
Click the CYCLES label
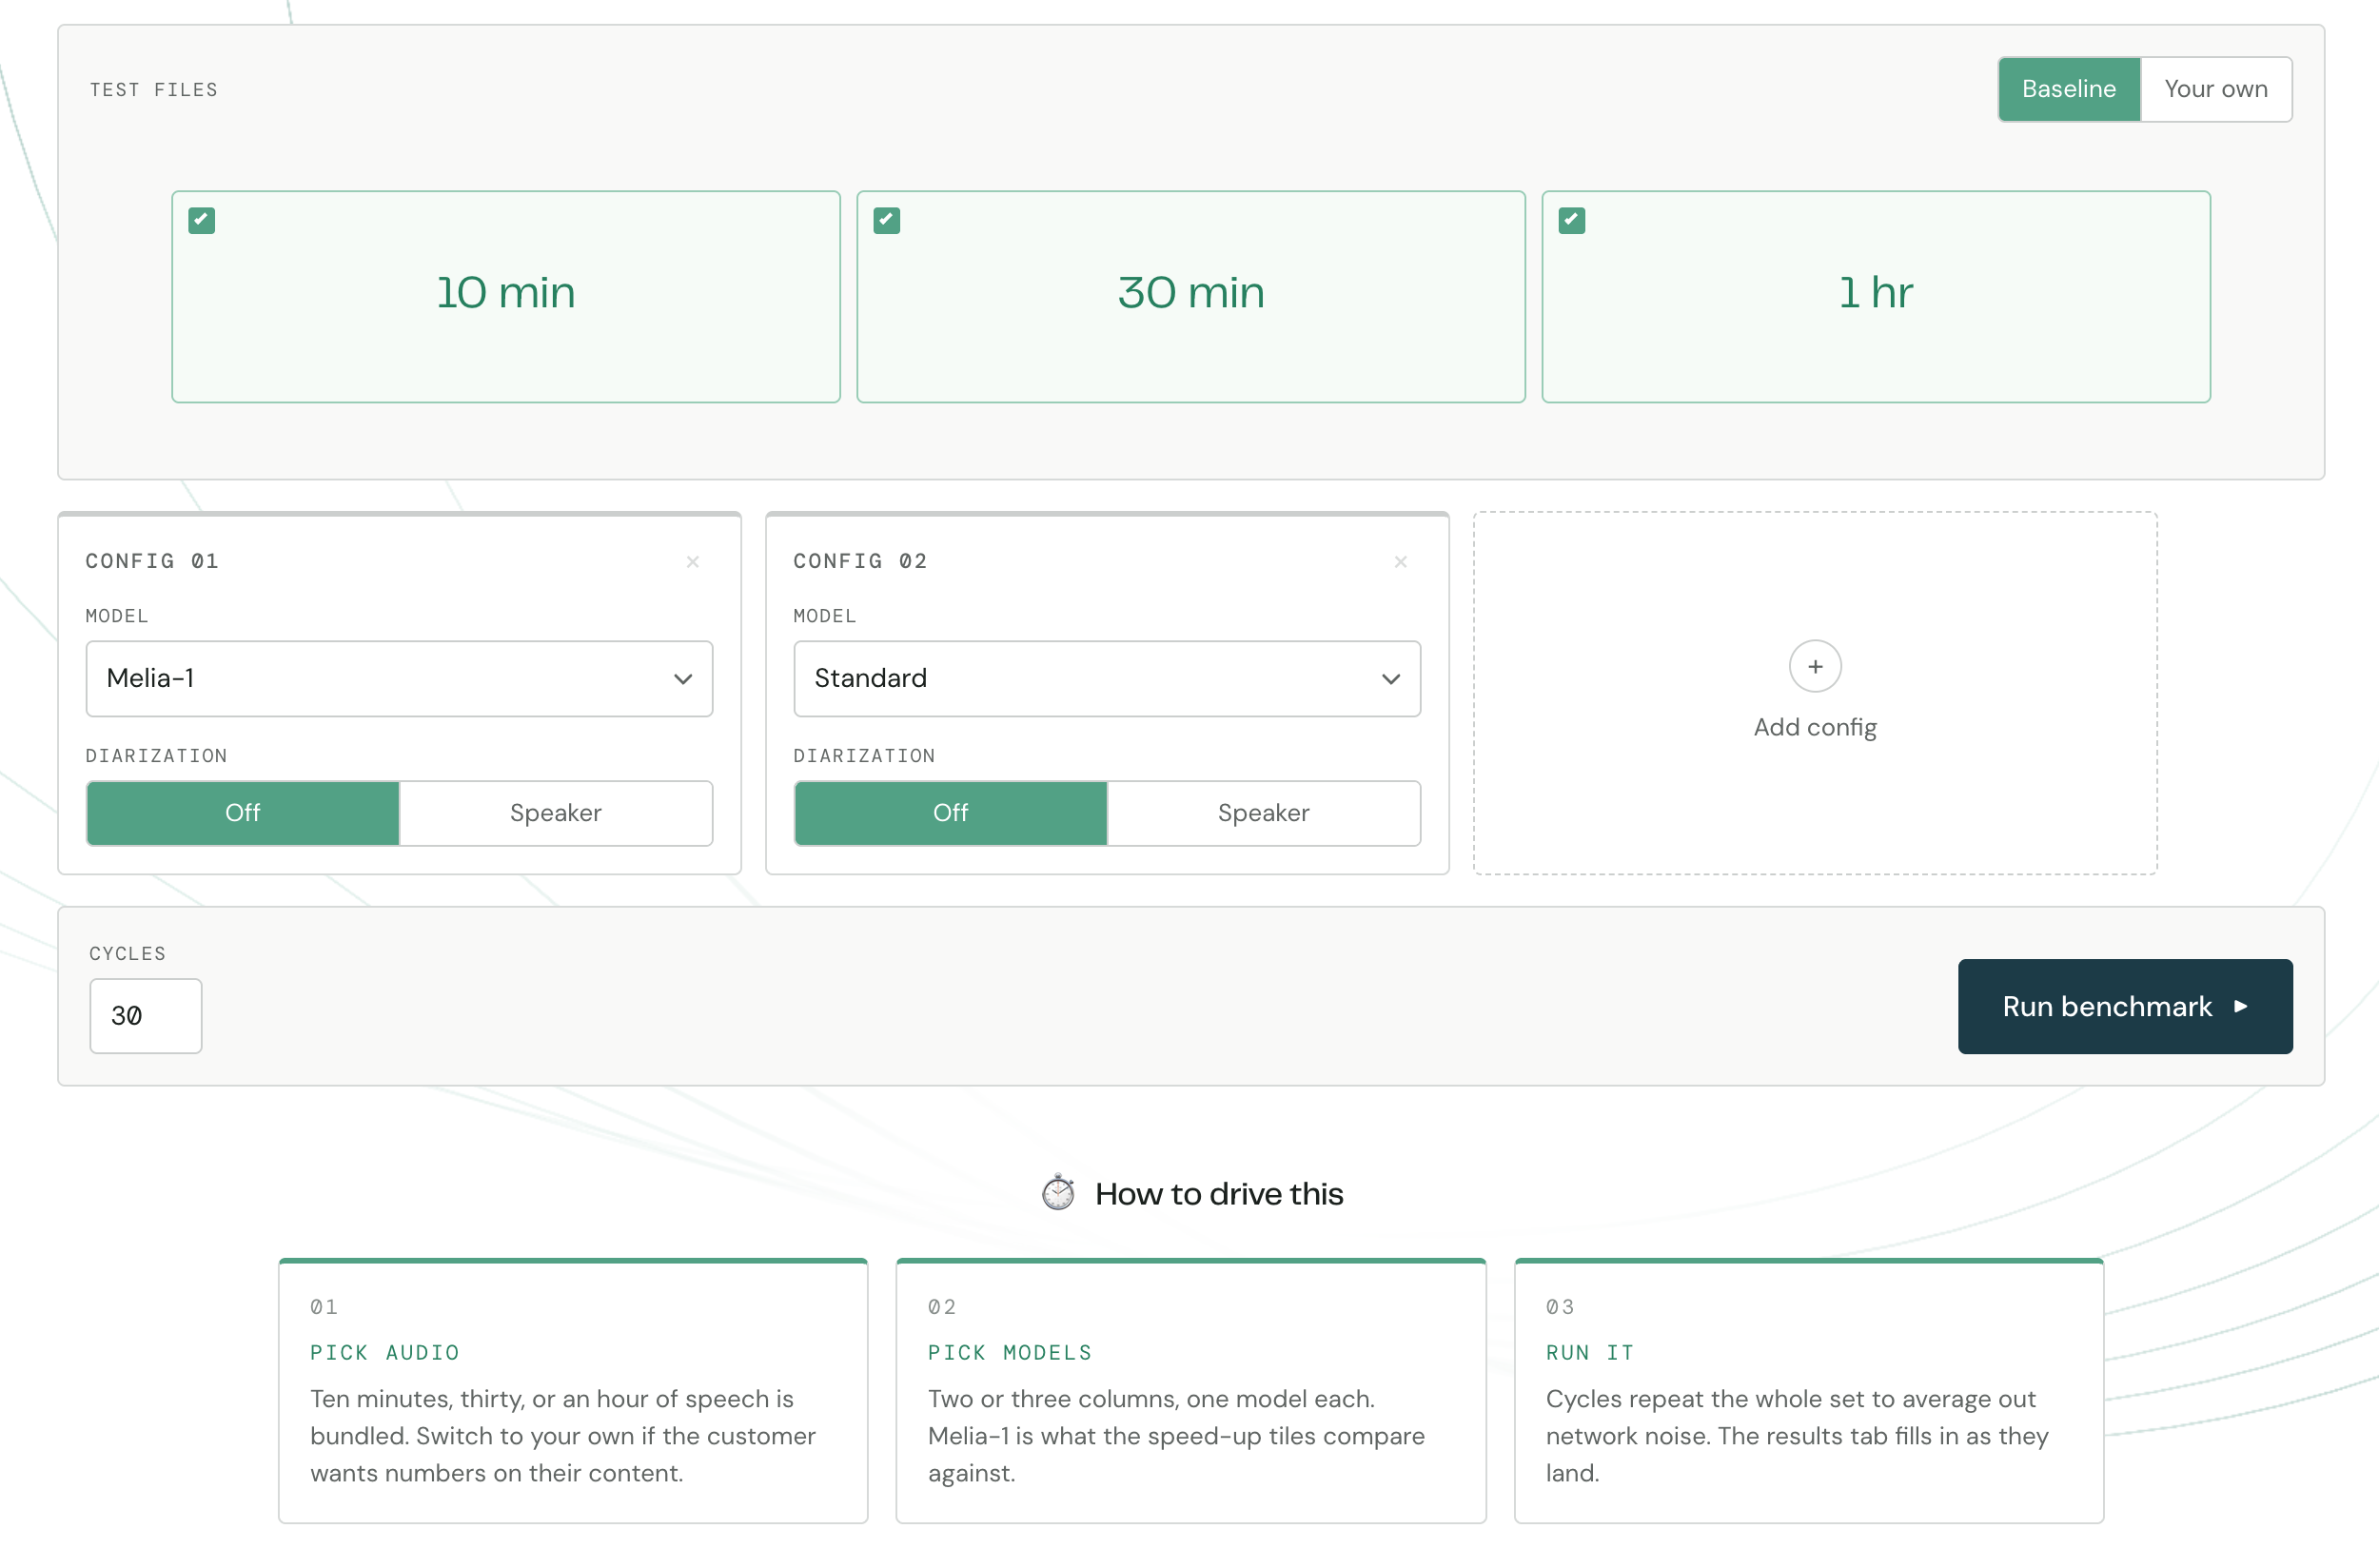point(128,954)
